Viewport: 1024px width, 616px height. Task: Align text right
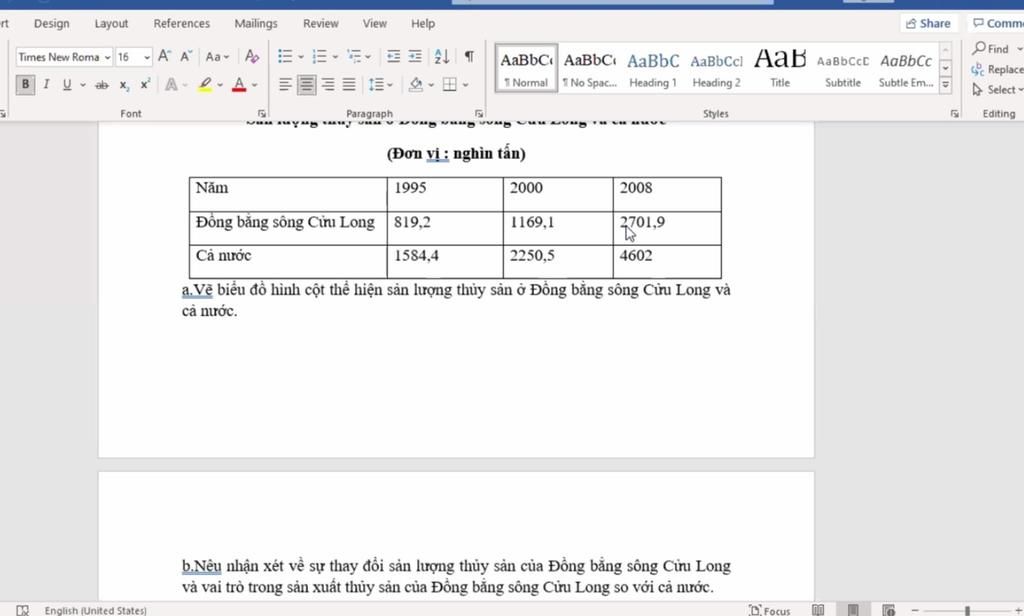(328, 84)
